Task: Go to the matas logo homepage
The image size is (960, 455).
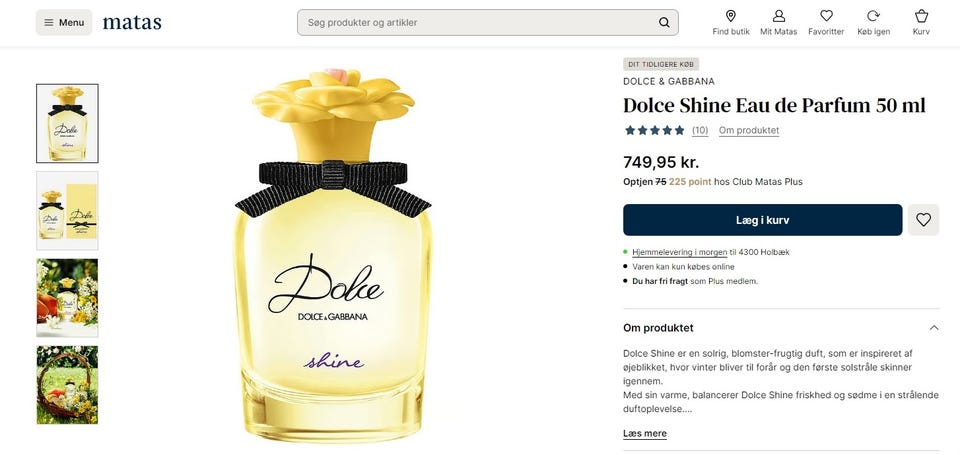Action: click(132, 23)
